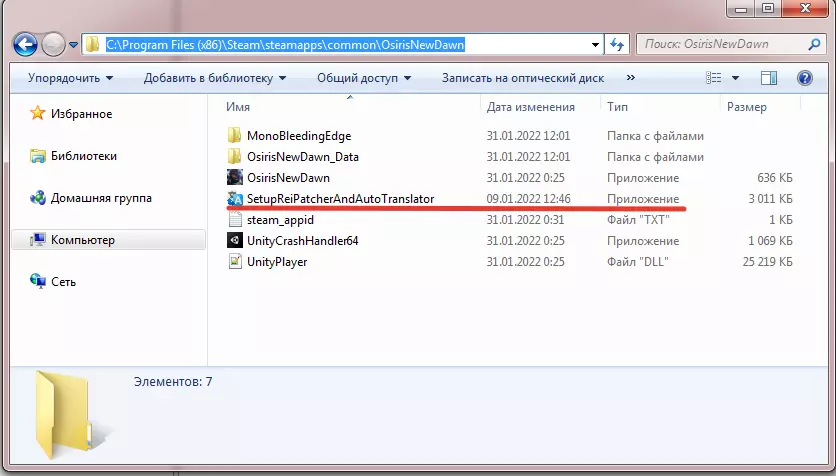Click the folder icon in address bar

[x=93, y=44]
